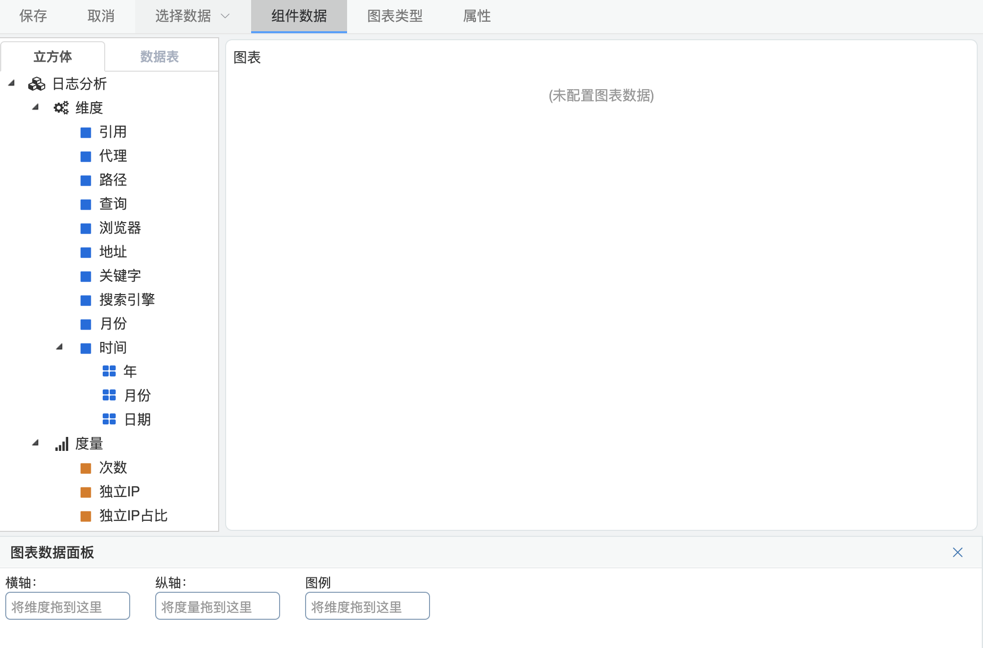
Task: Click the blue square icon beside 时间
Action: tap(86, 348)
